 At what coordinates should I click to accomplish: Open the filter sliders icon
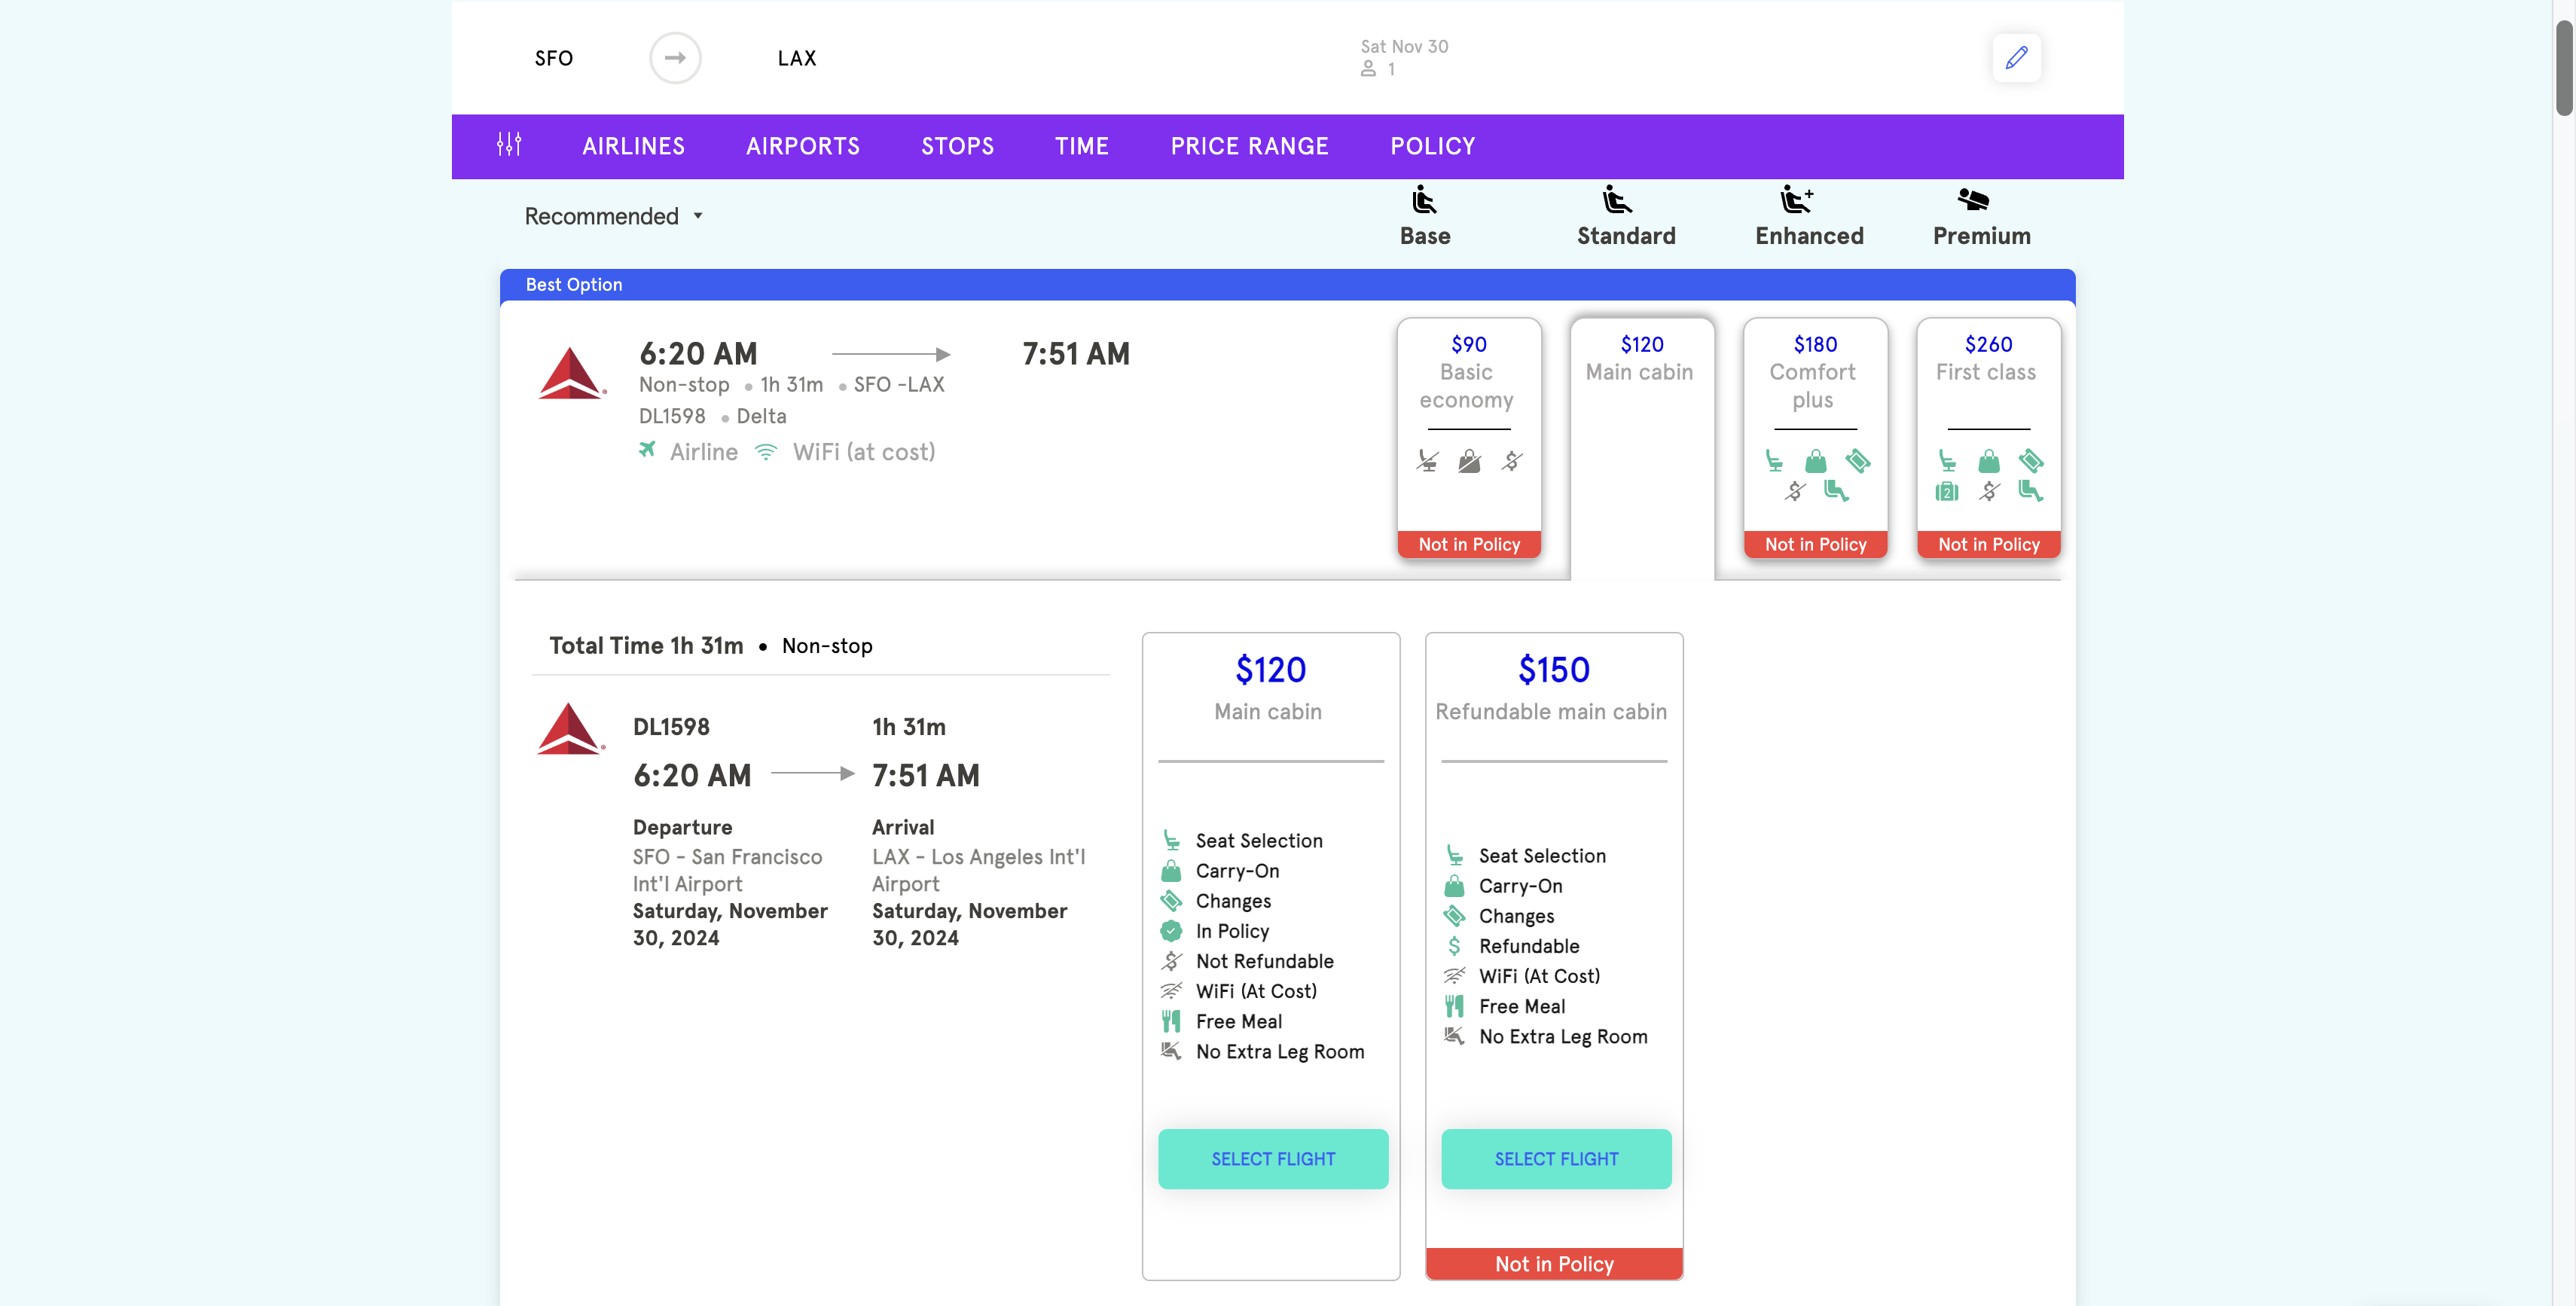(509, 145)
